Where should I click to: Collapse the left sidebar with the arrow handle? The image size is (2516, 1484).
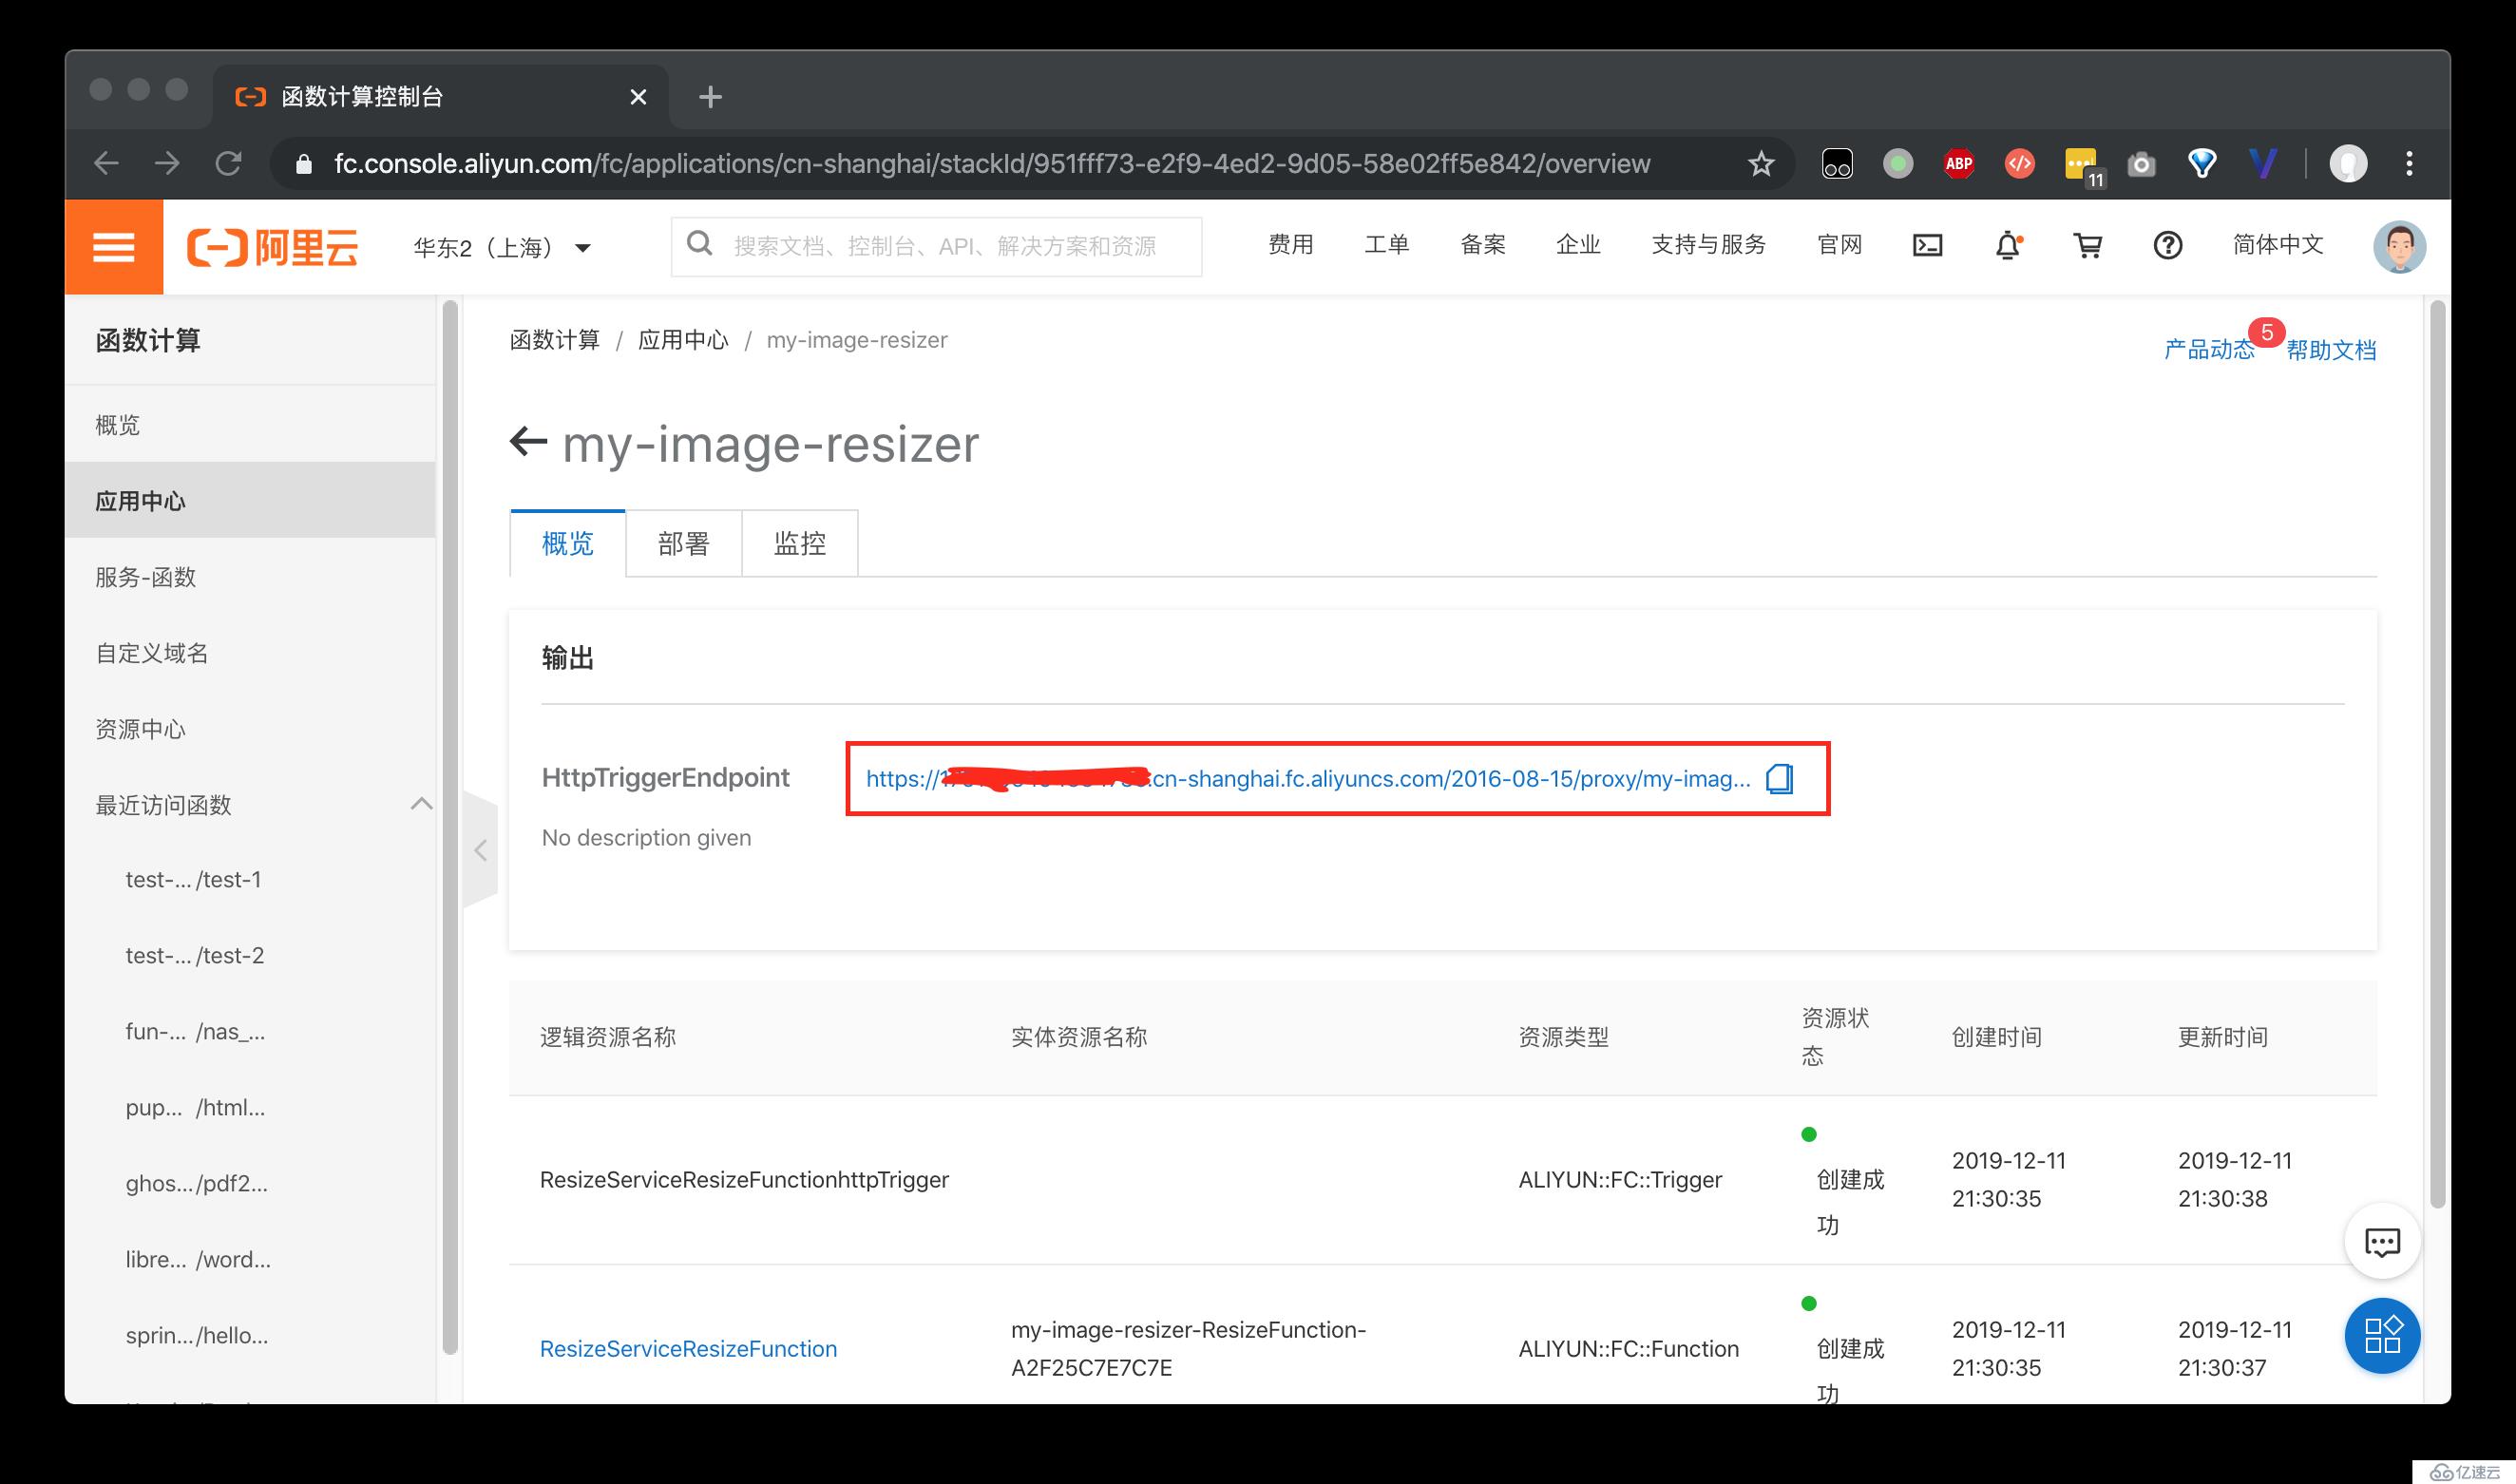coord(480,850)
